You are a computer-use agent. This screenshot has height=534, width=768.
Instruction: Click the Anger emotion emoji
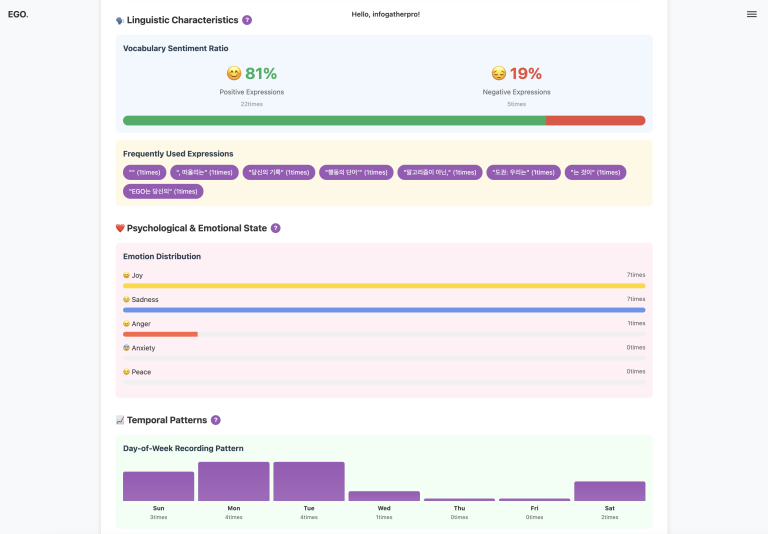(126, 324)
